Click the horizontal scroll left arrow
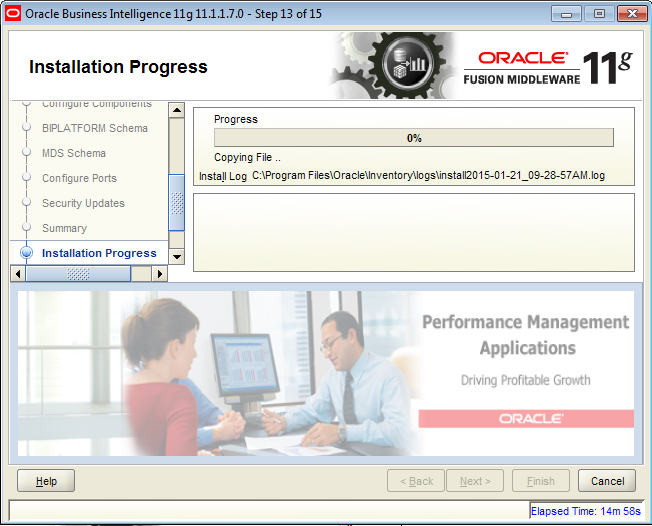The width and height of the screenshot is (652, 526). coord(18,274)
